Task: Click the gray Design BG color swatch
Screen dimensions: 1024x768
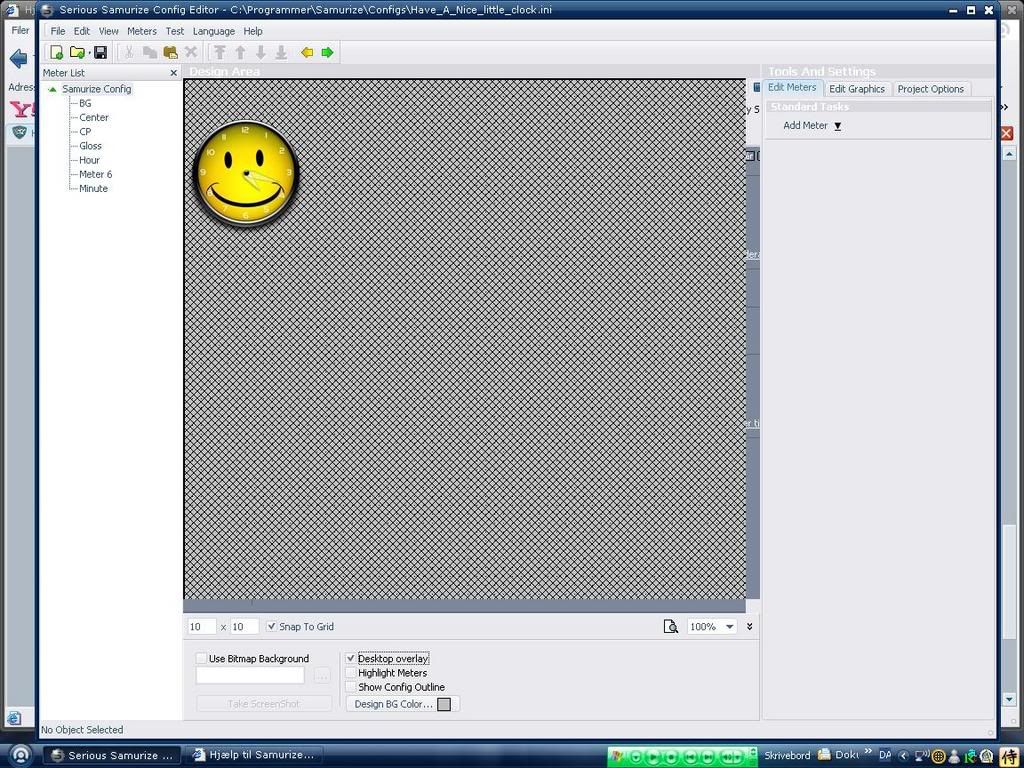Action: 444,704
